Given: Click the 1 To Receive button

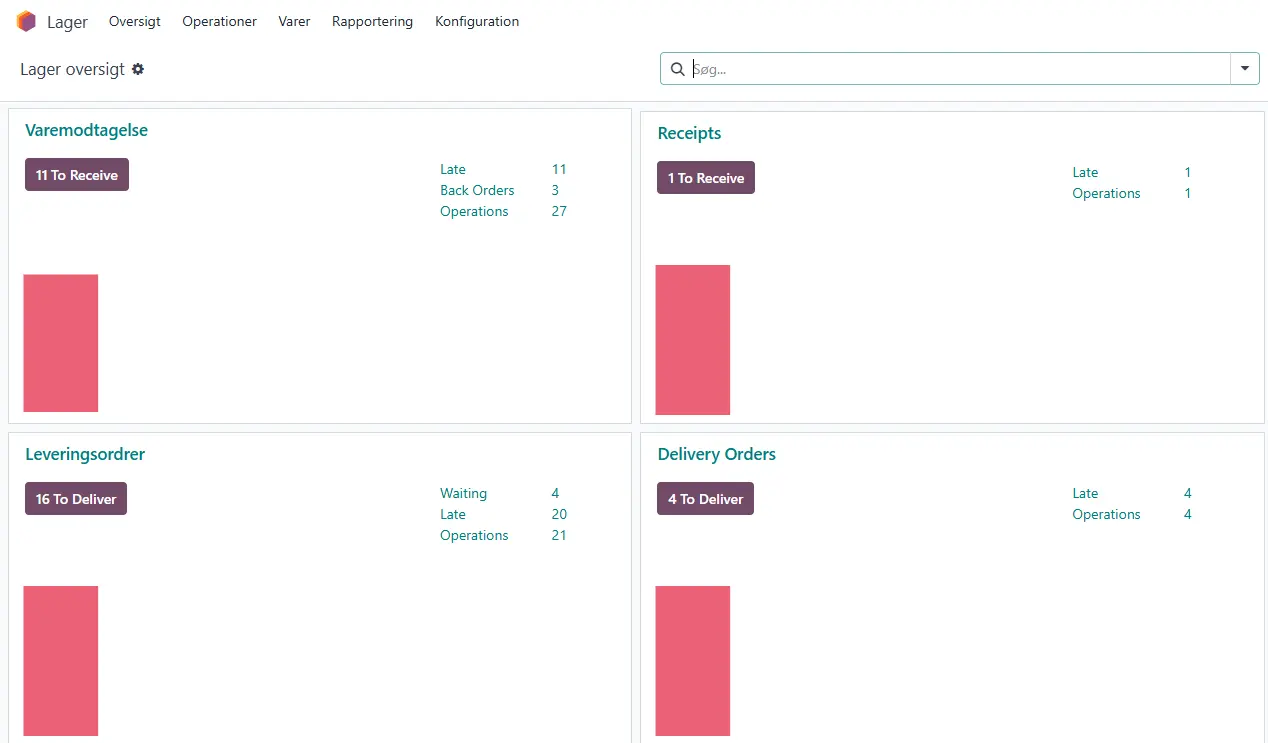Looking at the screenshot, I should (x=706, y=178).
